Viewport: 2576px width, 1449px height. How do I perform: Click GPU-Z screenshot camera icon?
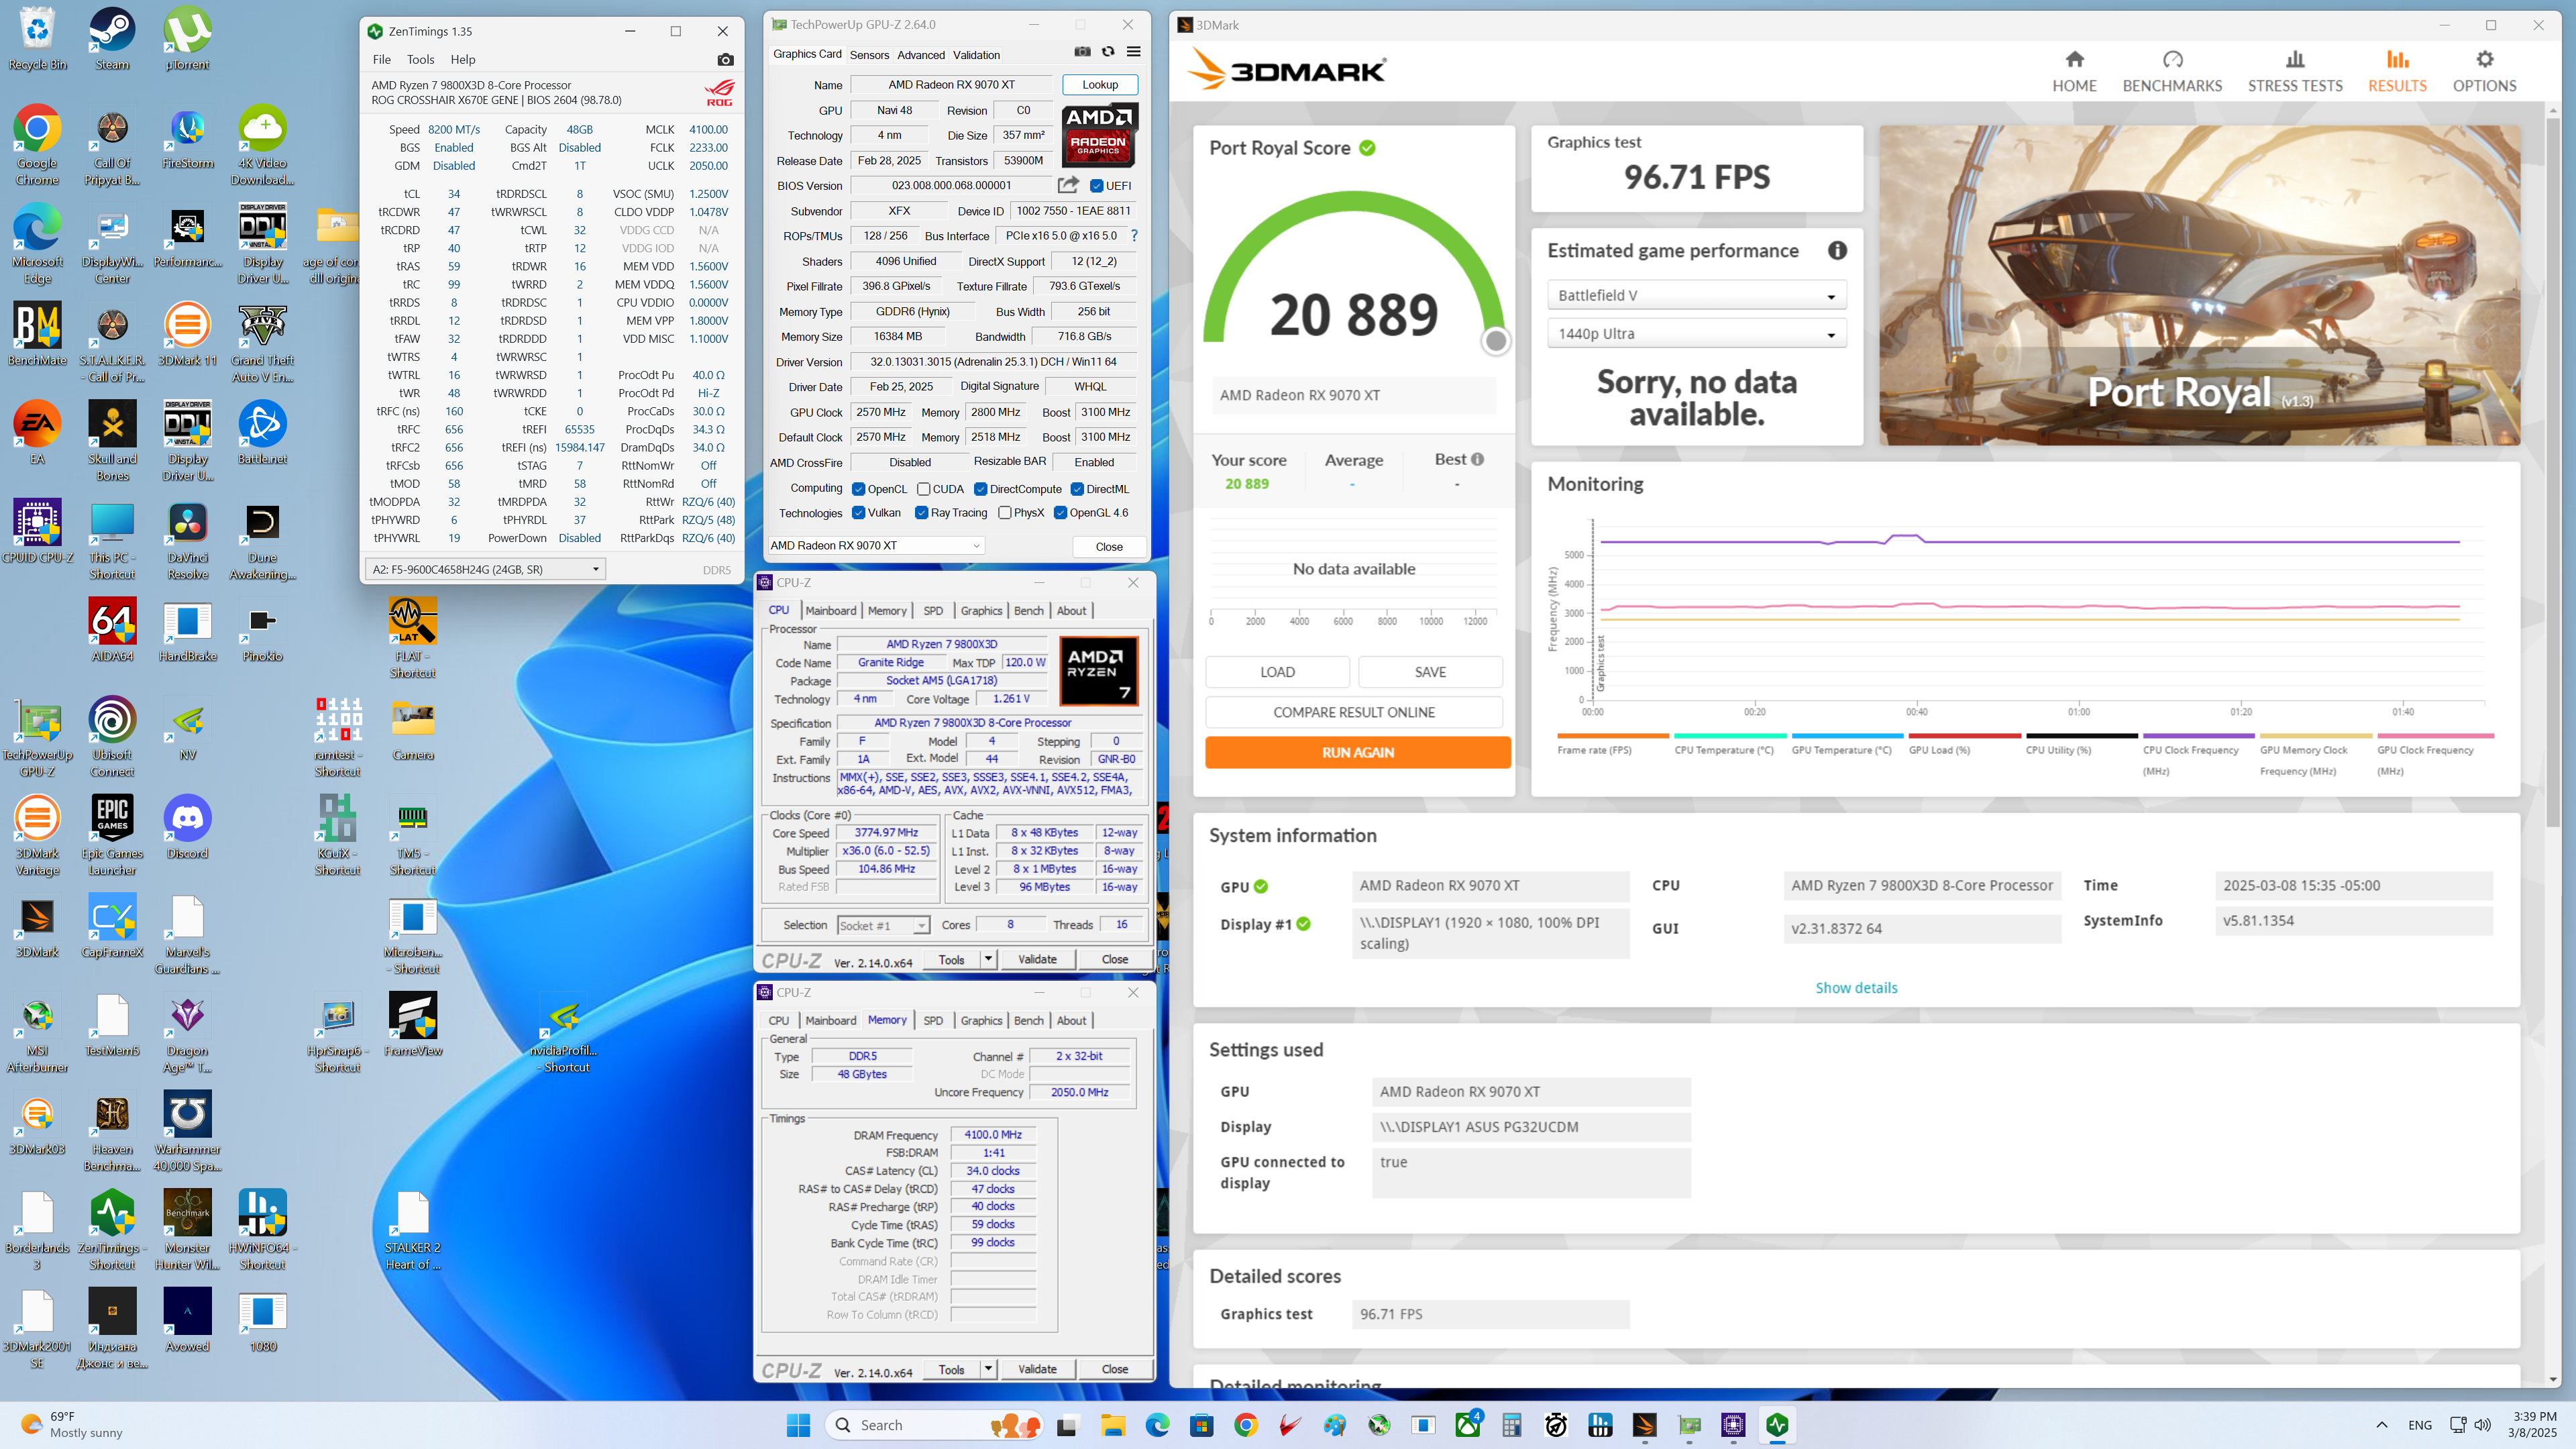[1082, 52]
